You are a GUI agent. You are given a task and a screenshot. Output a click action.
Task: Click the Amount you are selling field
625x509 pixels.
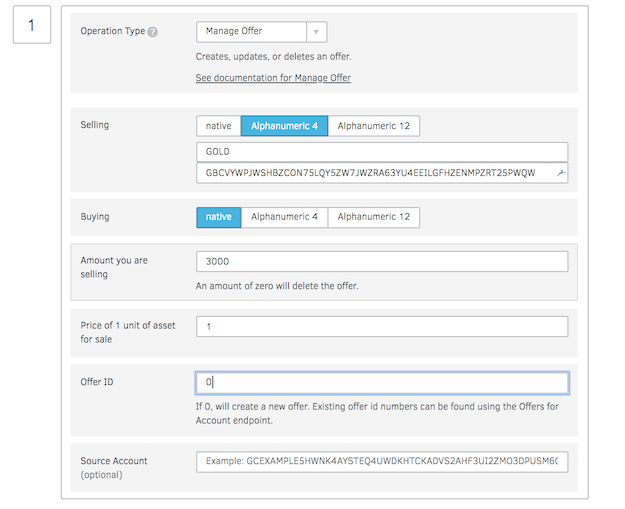pos(382,261)
